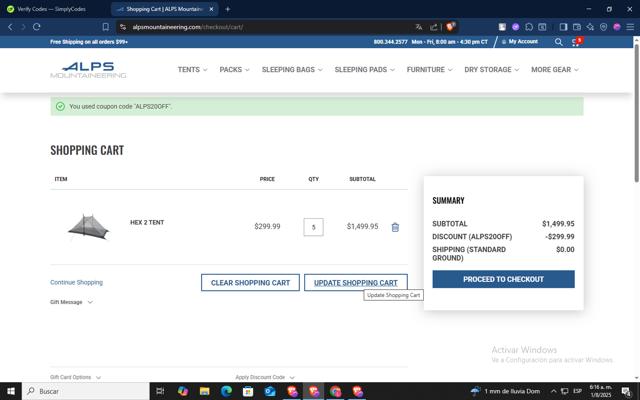Click the Windows Buscar search box

click(x=86, y=391)
